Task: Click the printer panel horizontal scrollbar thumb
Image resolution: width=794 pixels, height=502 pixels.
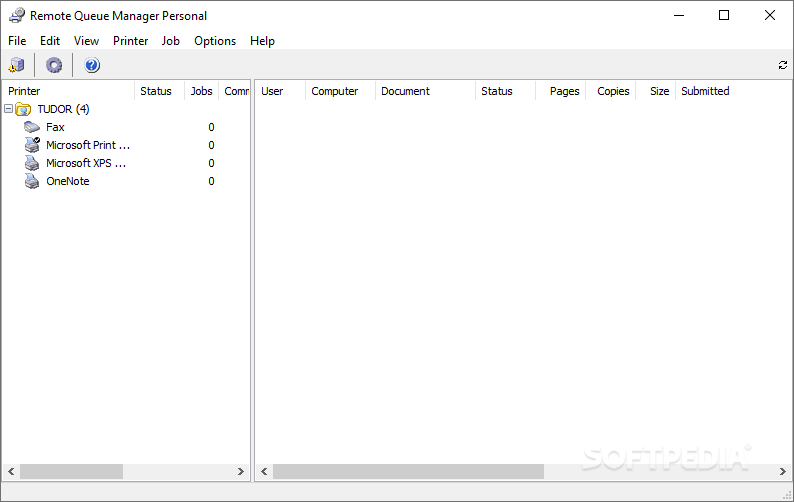Action: coord(71,472)
